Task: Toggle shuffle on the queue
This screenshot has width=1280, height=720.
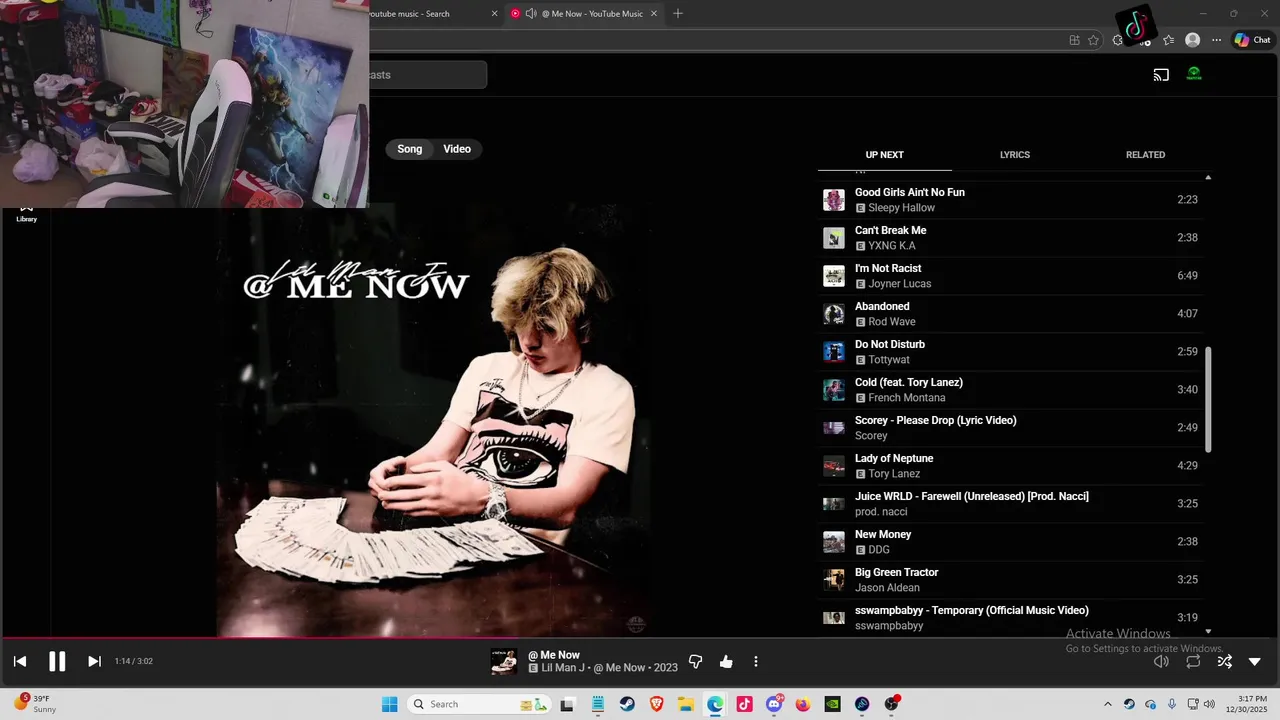Action: pos(1224,661)
